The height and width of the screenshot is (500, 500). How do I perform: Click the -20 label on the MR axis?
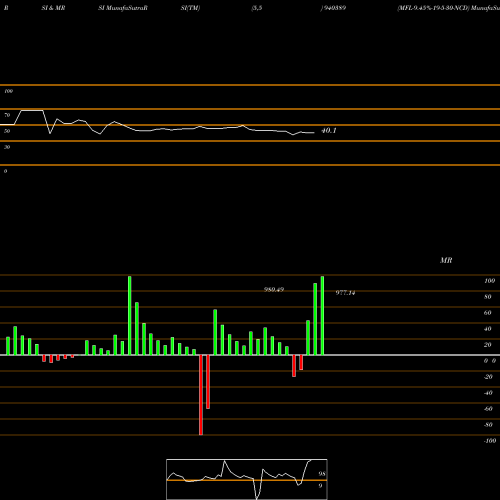coord(488,377)
